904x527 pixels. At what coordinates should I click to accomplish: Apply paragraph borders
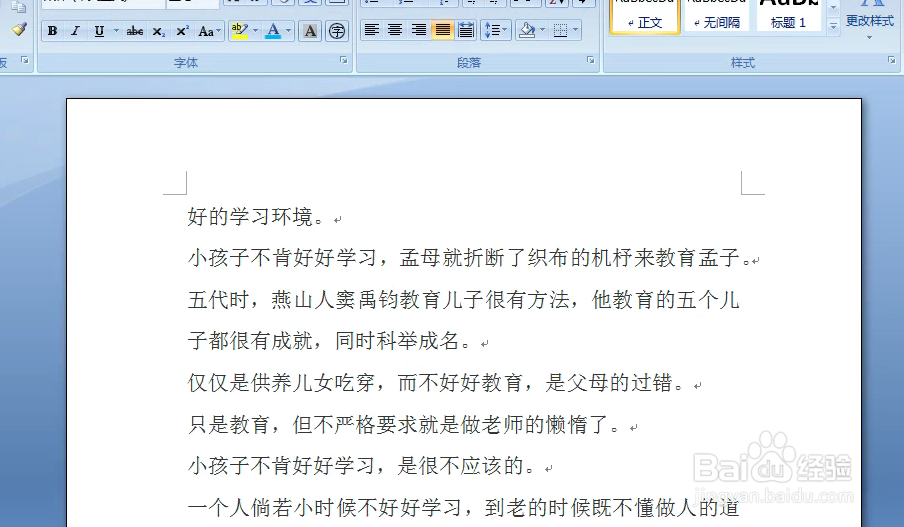[560, 30]
